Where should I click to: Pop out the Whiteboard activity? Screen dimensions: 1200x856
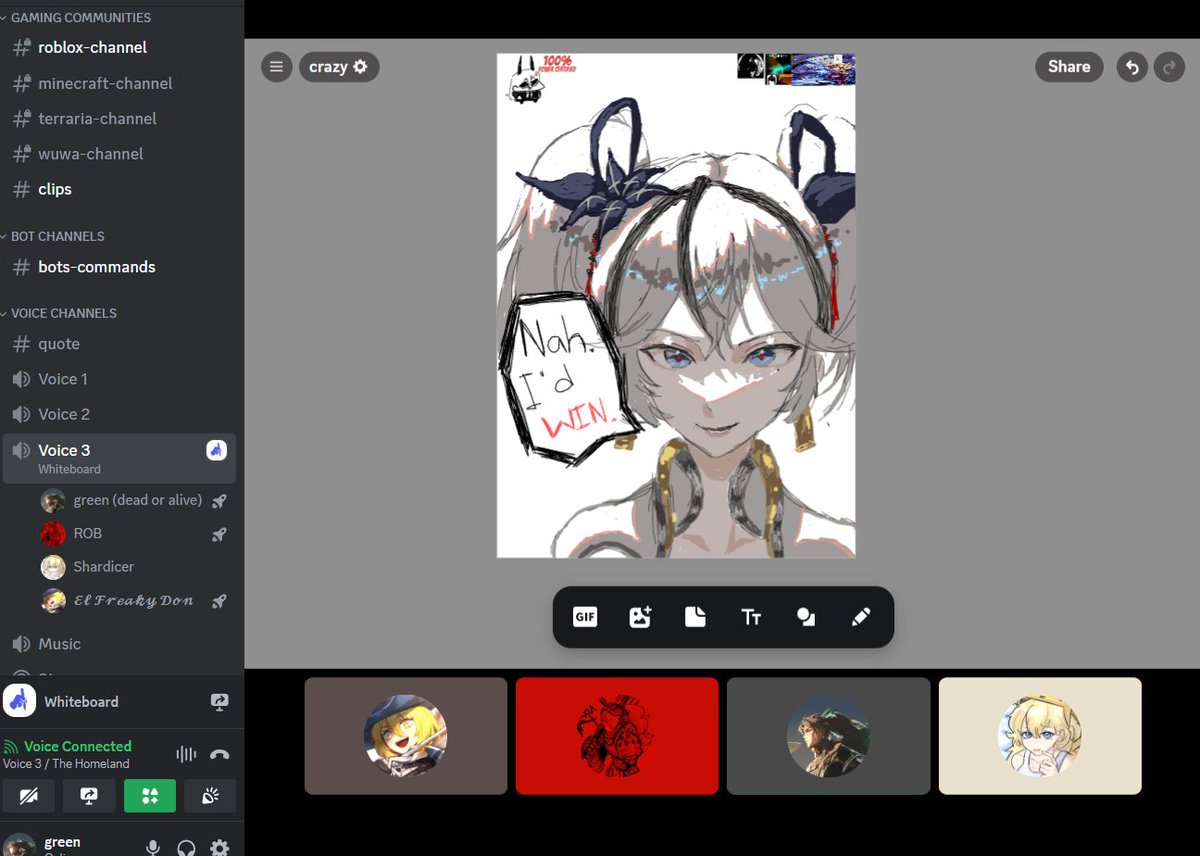[x=220, y=702]
